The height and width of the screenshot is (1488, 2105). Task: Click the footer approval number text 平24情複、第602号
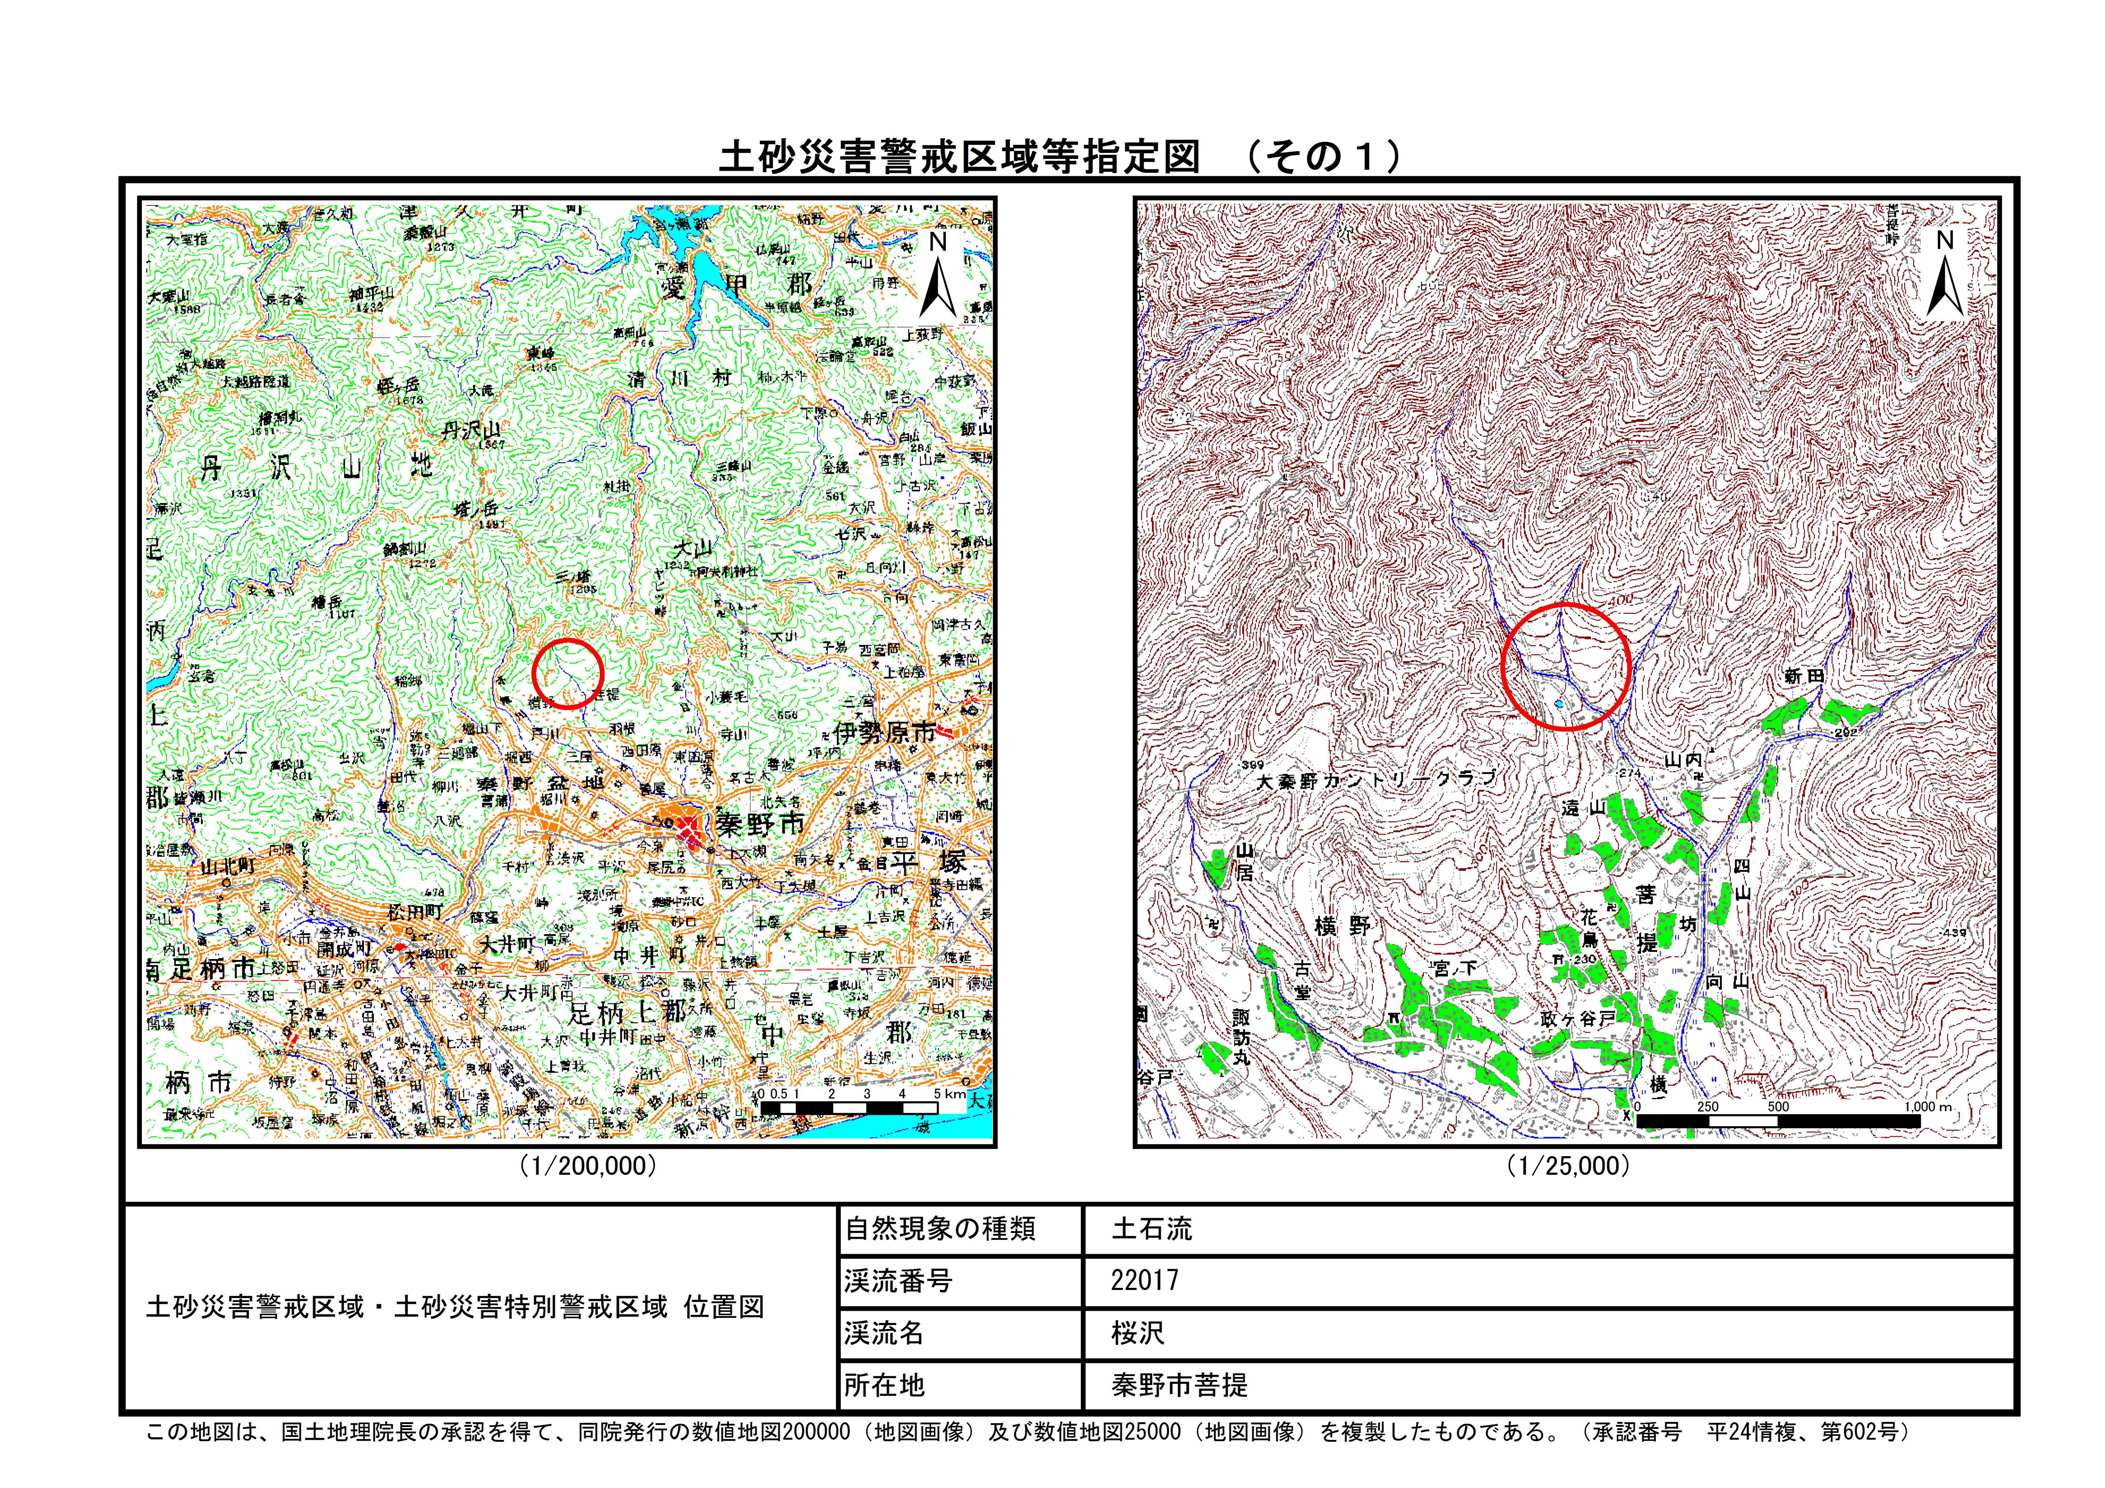coord(1801,1432)
